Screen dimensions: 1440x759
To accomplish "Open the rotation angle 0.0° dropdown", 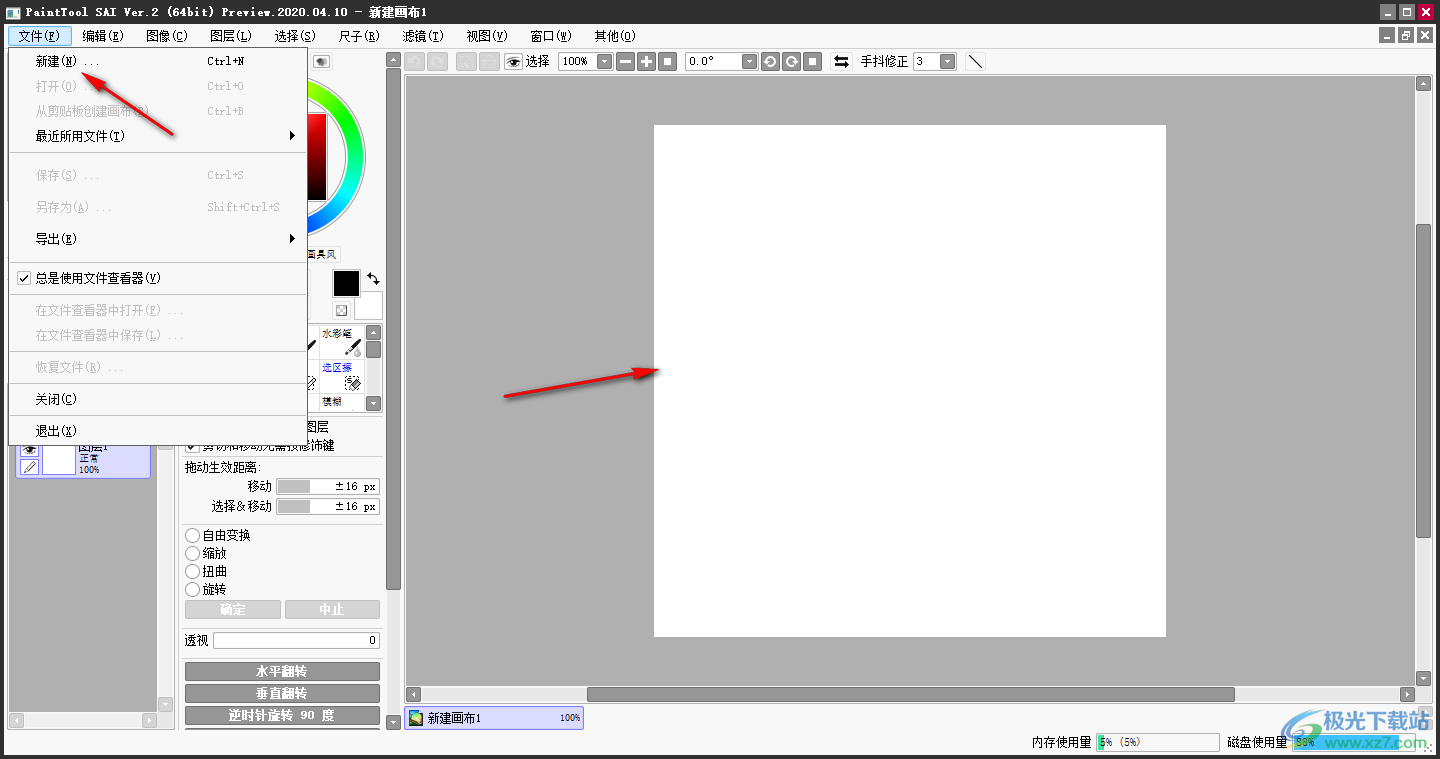I will pyautogui.click(x=750, y=61).
